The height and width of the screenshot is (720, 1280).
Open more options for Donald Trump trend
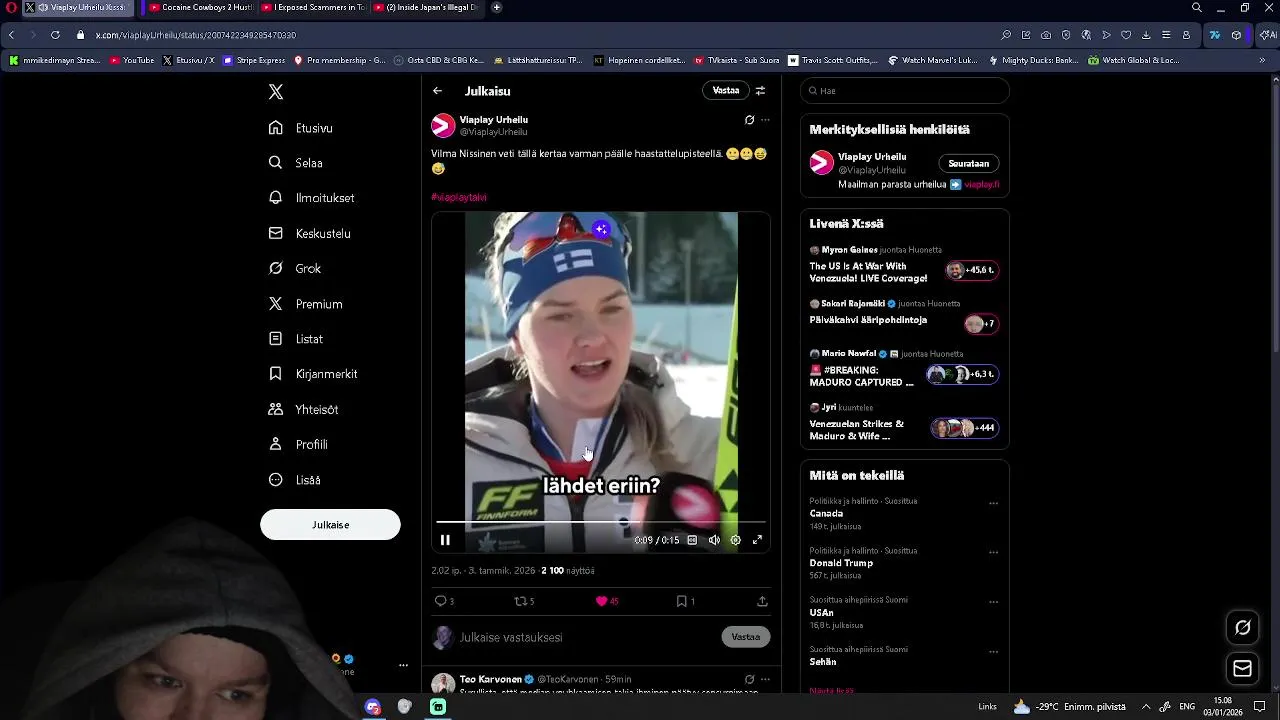point(993,552)
